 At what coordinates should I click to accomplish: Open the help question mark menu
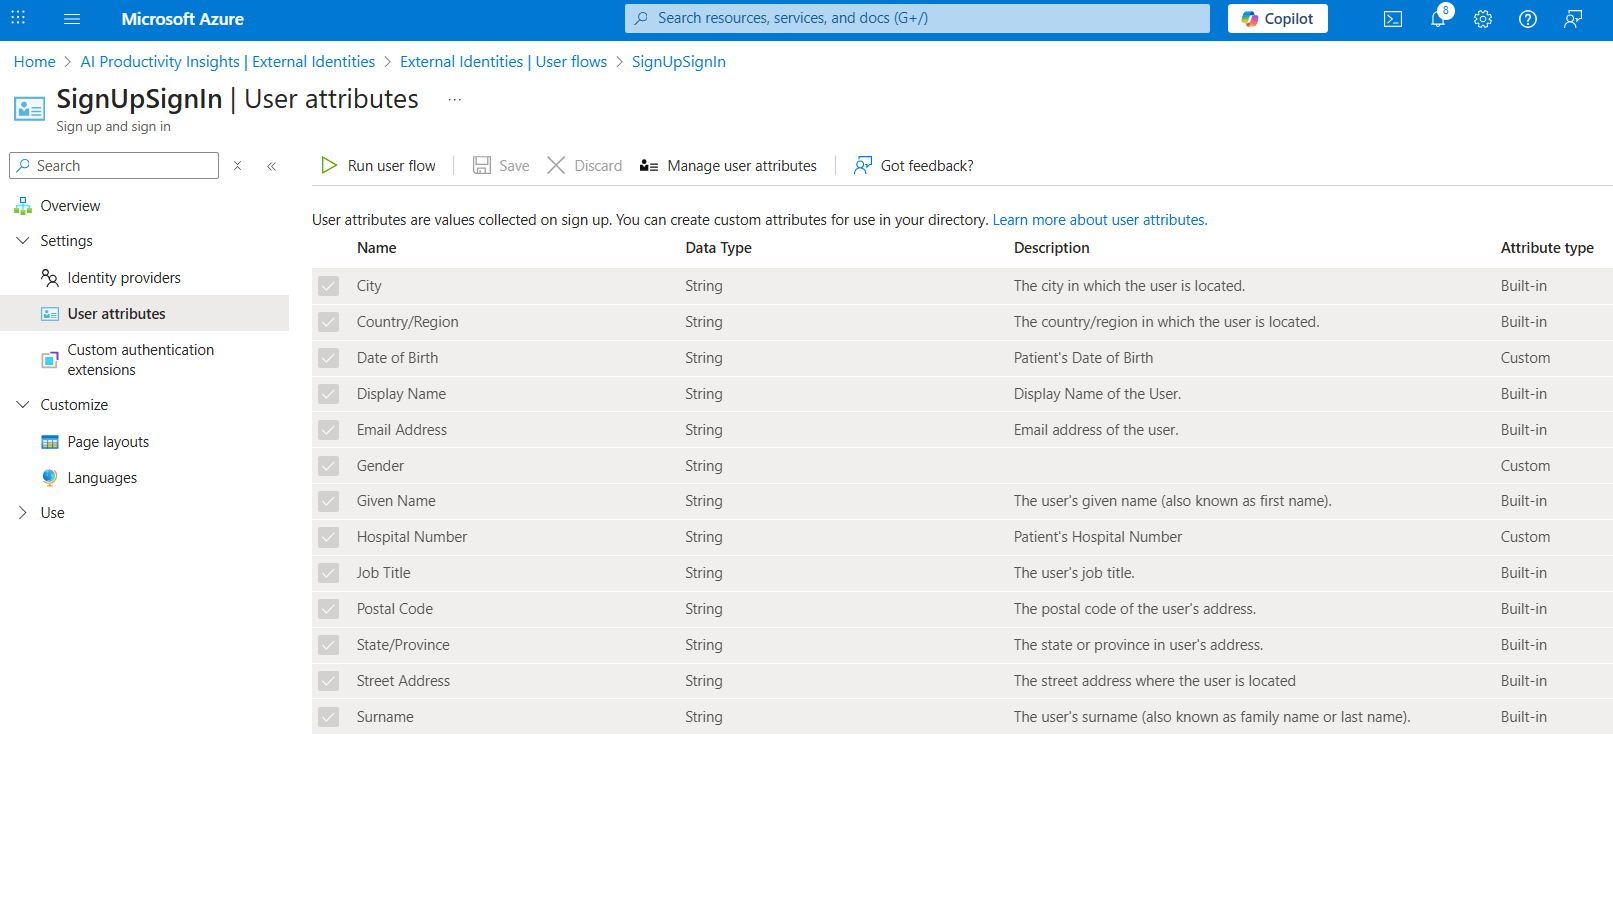pos(1528,19)
